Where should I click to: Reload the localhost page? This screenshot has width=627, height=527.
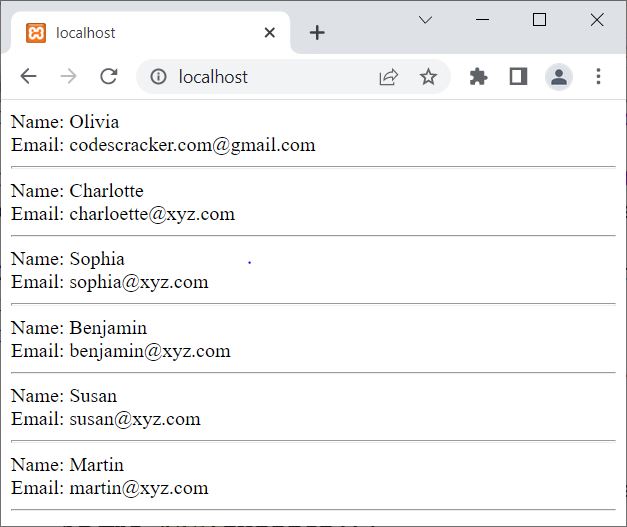tap(108, 76)
